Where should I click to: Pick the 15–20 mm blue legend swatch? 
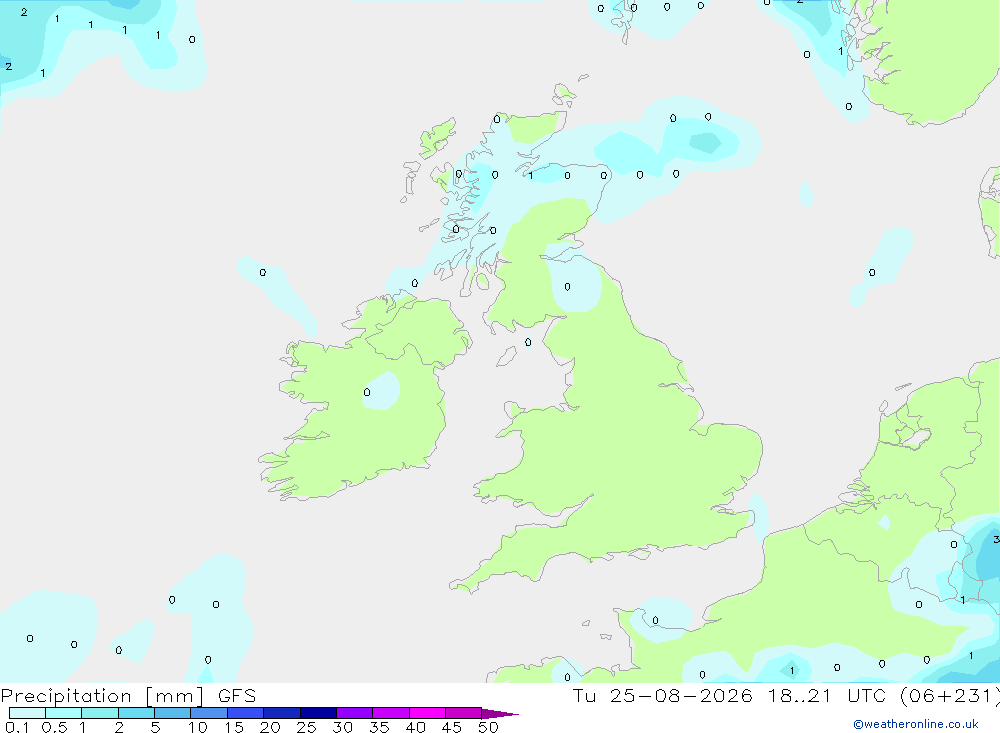pos(246,713)
